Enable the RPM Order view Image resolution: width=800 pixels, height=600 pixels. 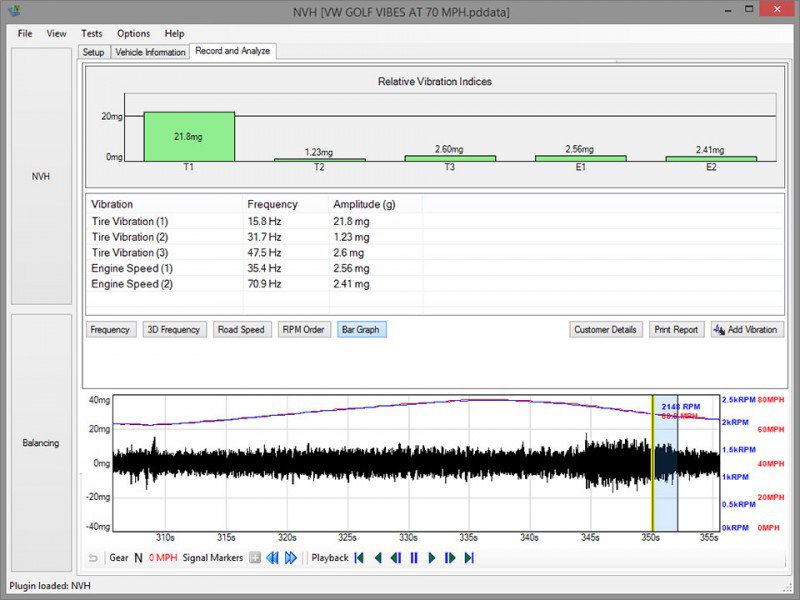(x=304, y=329)
